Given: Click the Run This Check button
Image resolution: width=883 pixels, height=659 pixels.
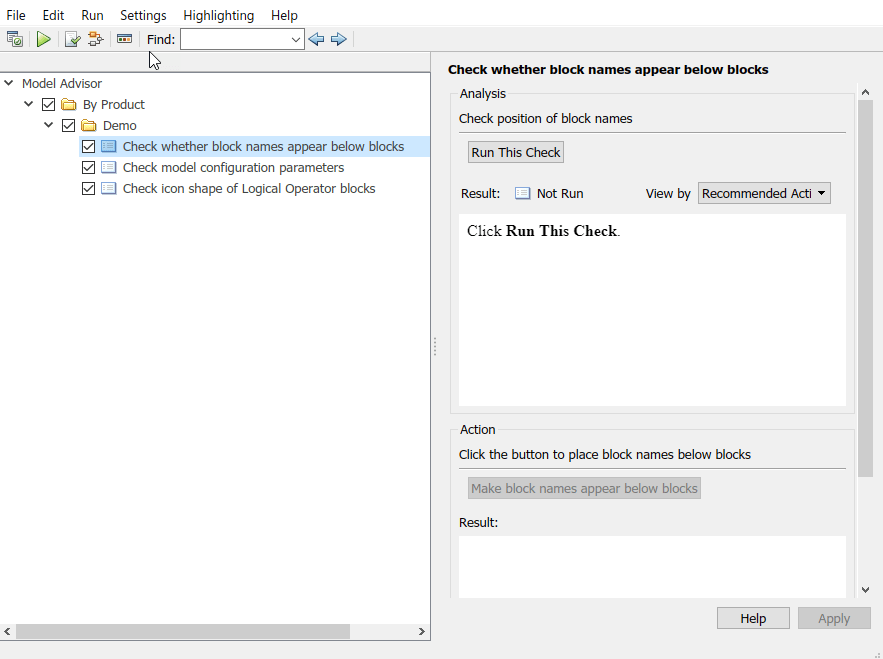Looking at the screenshot, I should pyautogui.click(x=516, y=152).
